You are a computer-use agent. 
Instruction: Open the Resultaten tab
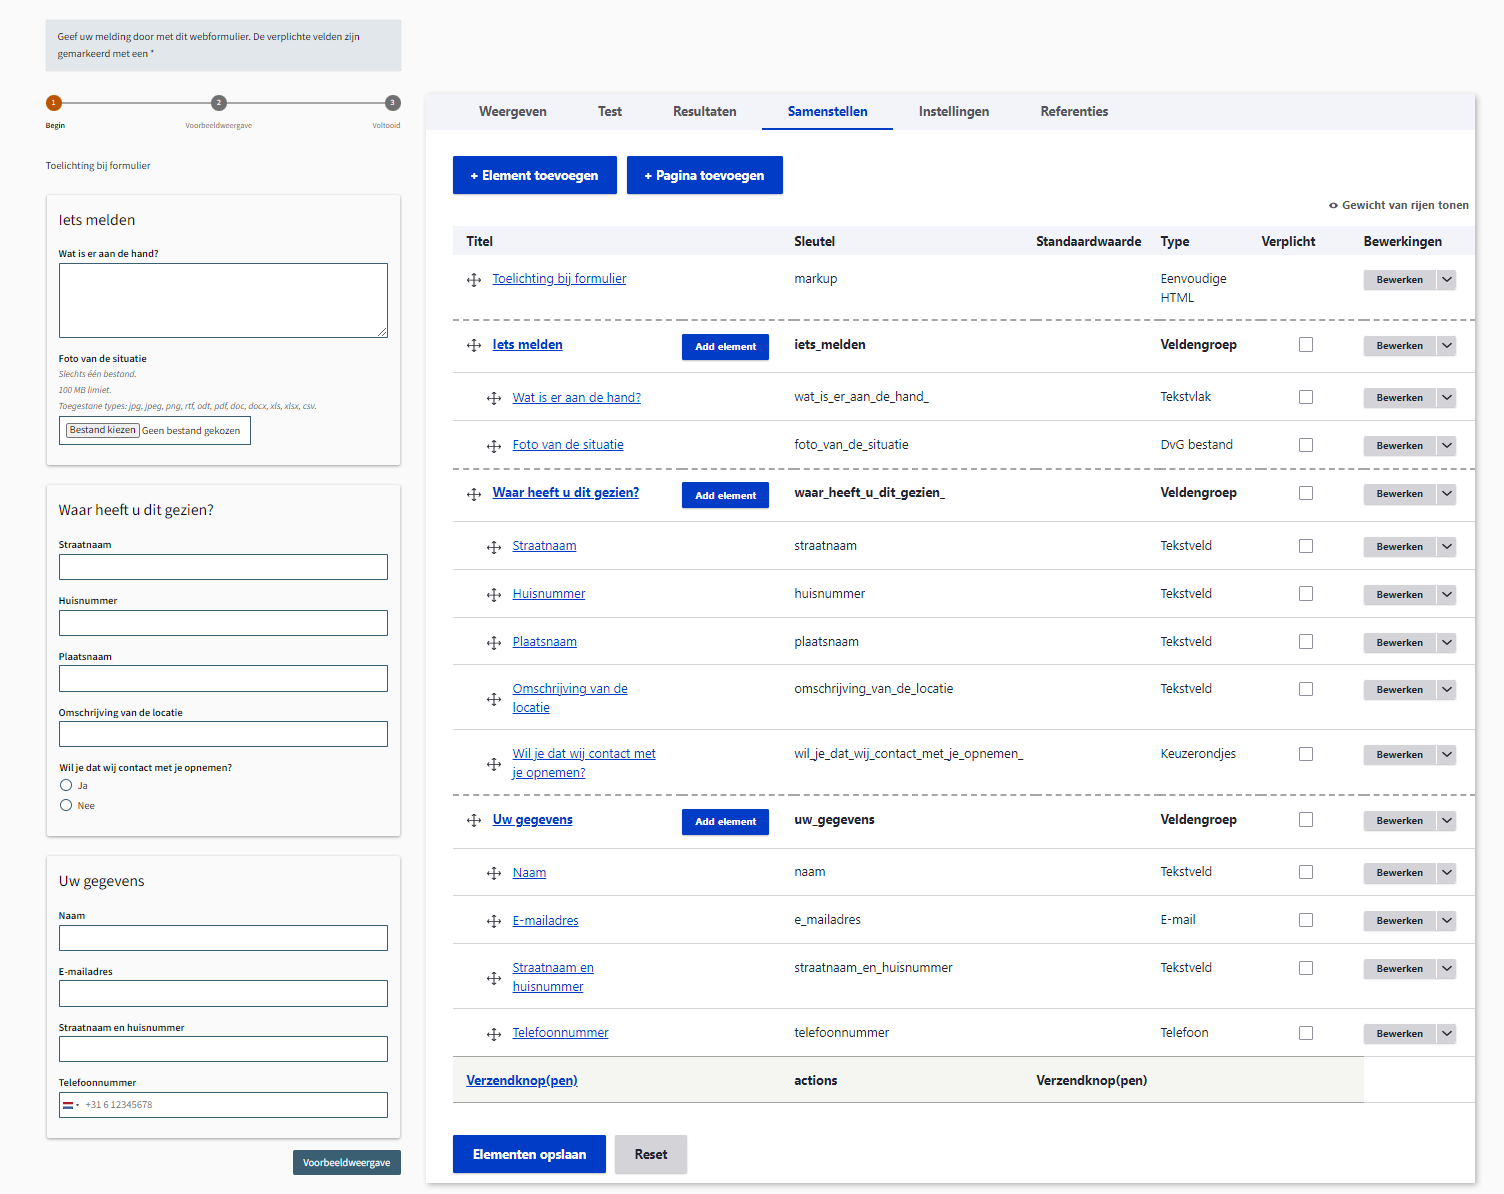pyautogui.click(x=704, y=112)
